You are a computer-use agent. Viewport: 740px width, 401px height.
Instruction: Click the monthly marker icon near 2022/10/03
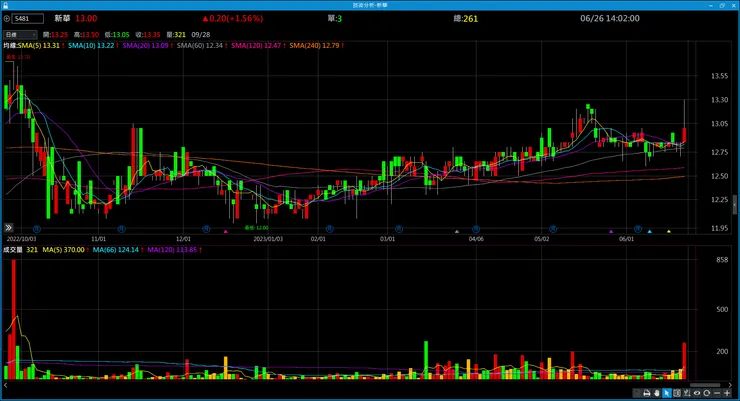[x=37, y=229]
